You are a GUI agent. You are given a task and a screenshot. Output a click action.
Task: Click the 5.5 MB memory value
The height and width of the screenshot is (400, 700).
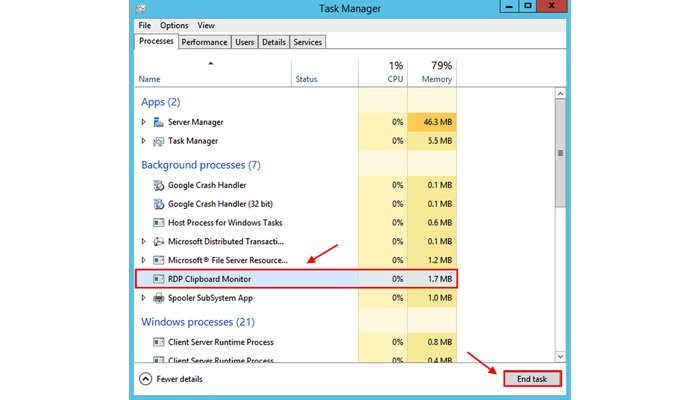coord(440,141)
